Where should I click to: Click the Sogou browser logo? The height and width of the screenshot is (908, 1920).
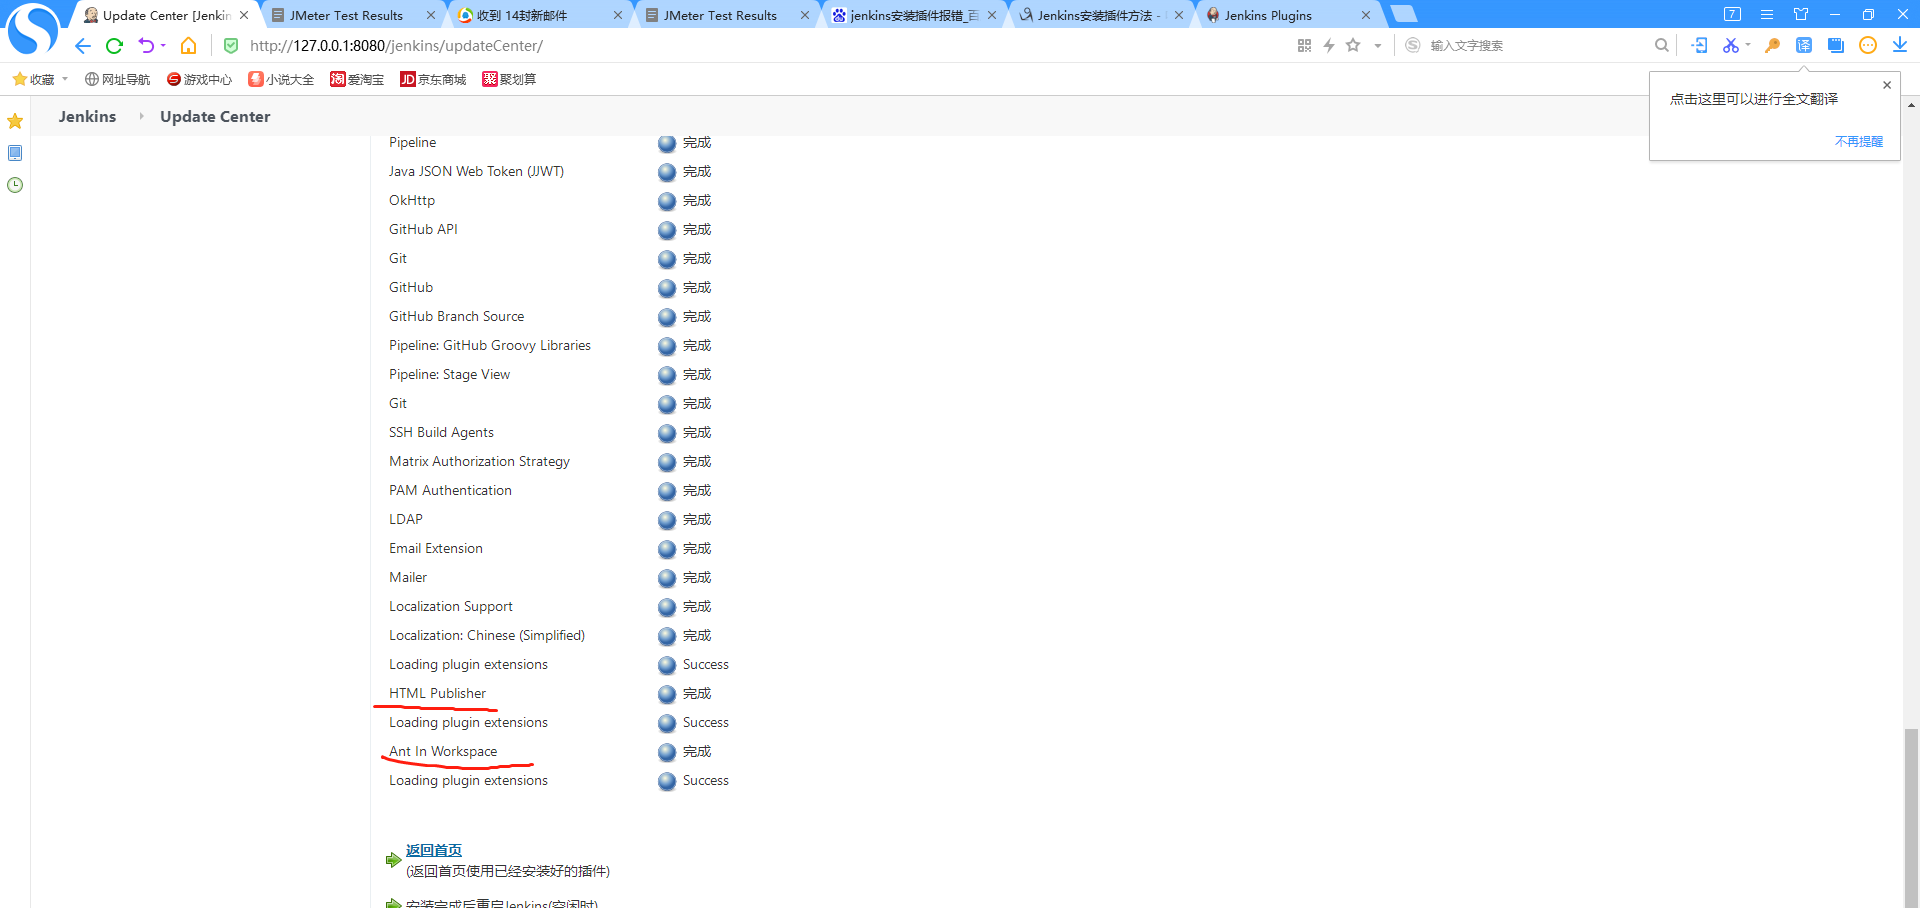coord(33,28)
